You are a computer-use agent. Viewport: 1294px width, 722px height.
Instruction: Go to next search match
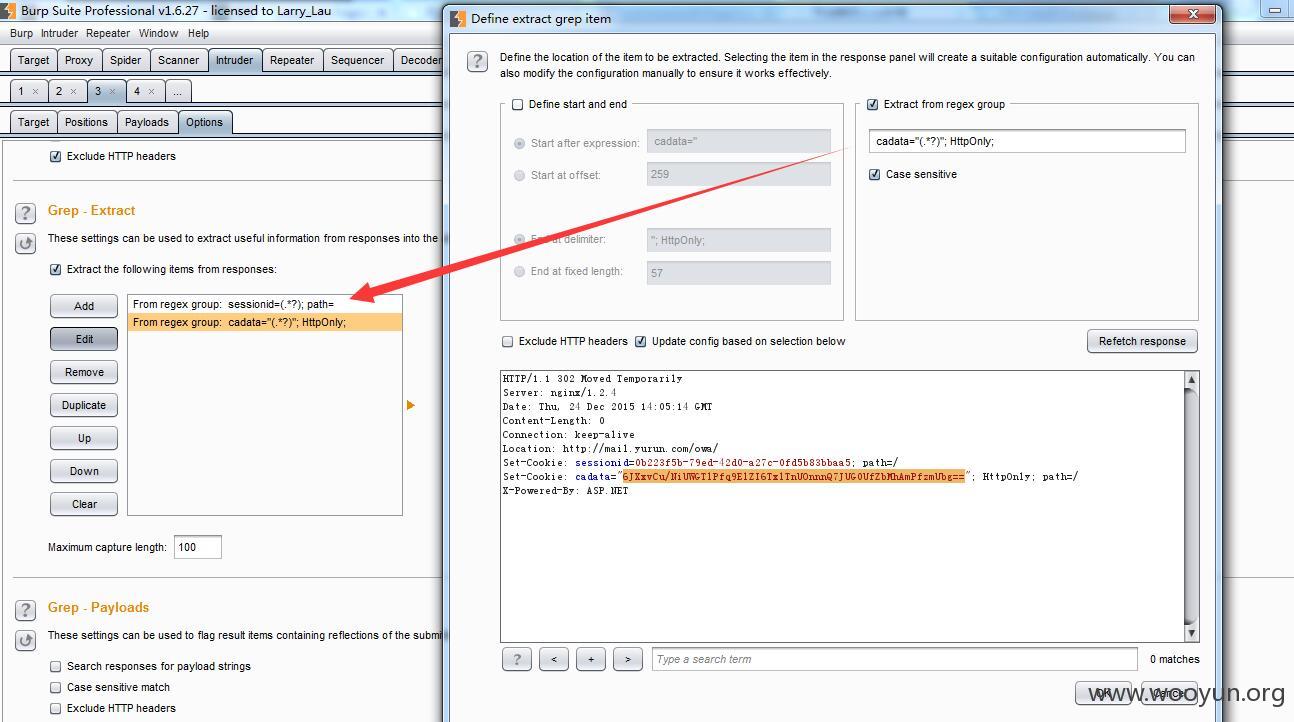[x=627, y=659]
